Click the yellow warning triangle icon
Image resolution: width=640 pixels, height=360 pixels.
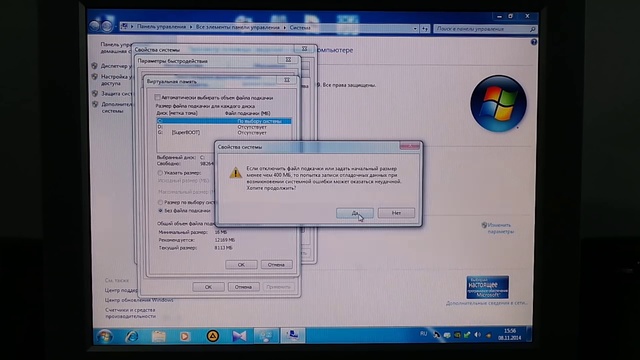236,173
